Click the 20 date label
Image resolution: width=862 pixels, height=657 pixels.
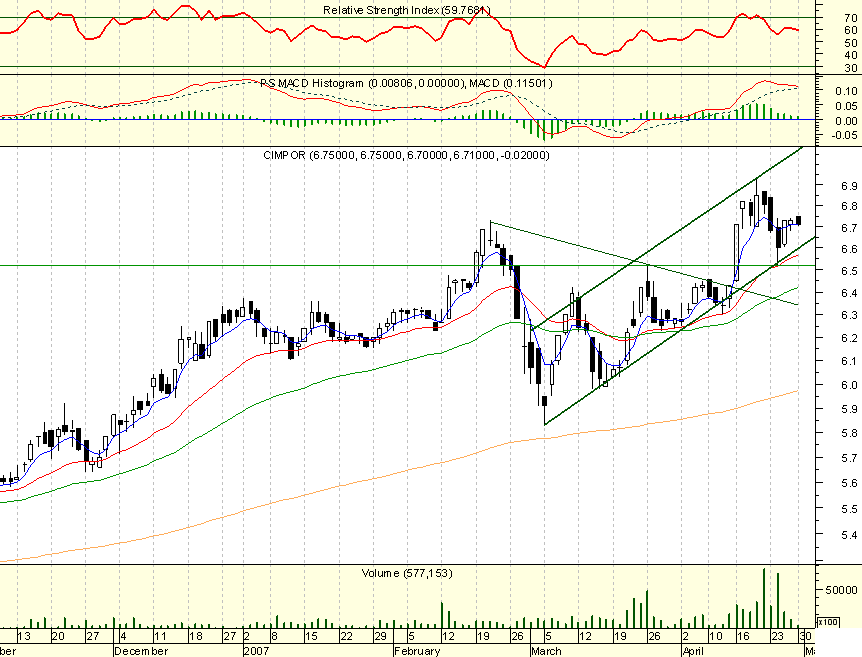(x=58, y=637)
